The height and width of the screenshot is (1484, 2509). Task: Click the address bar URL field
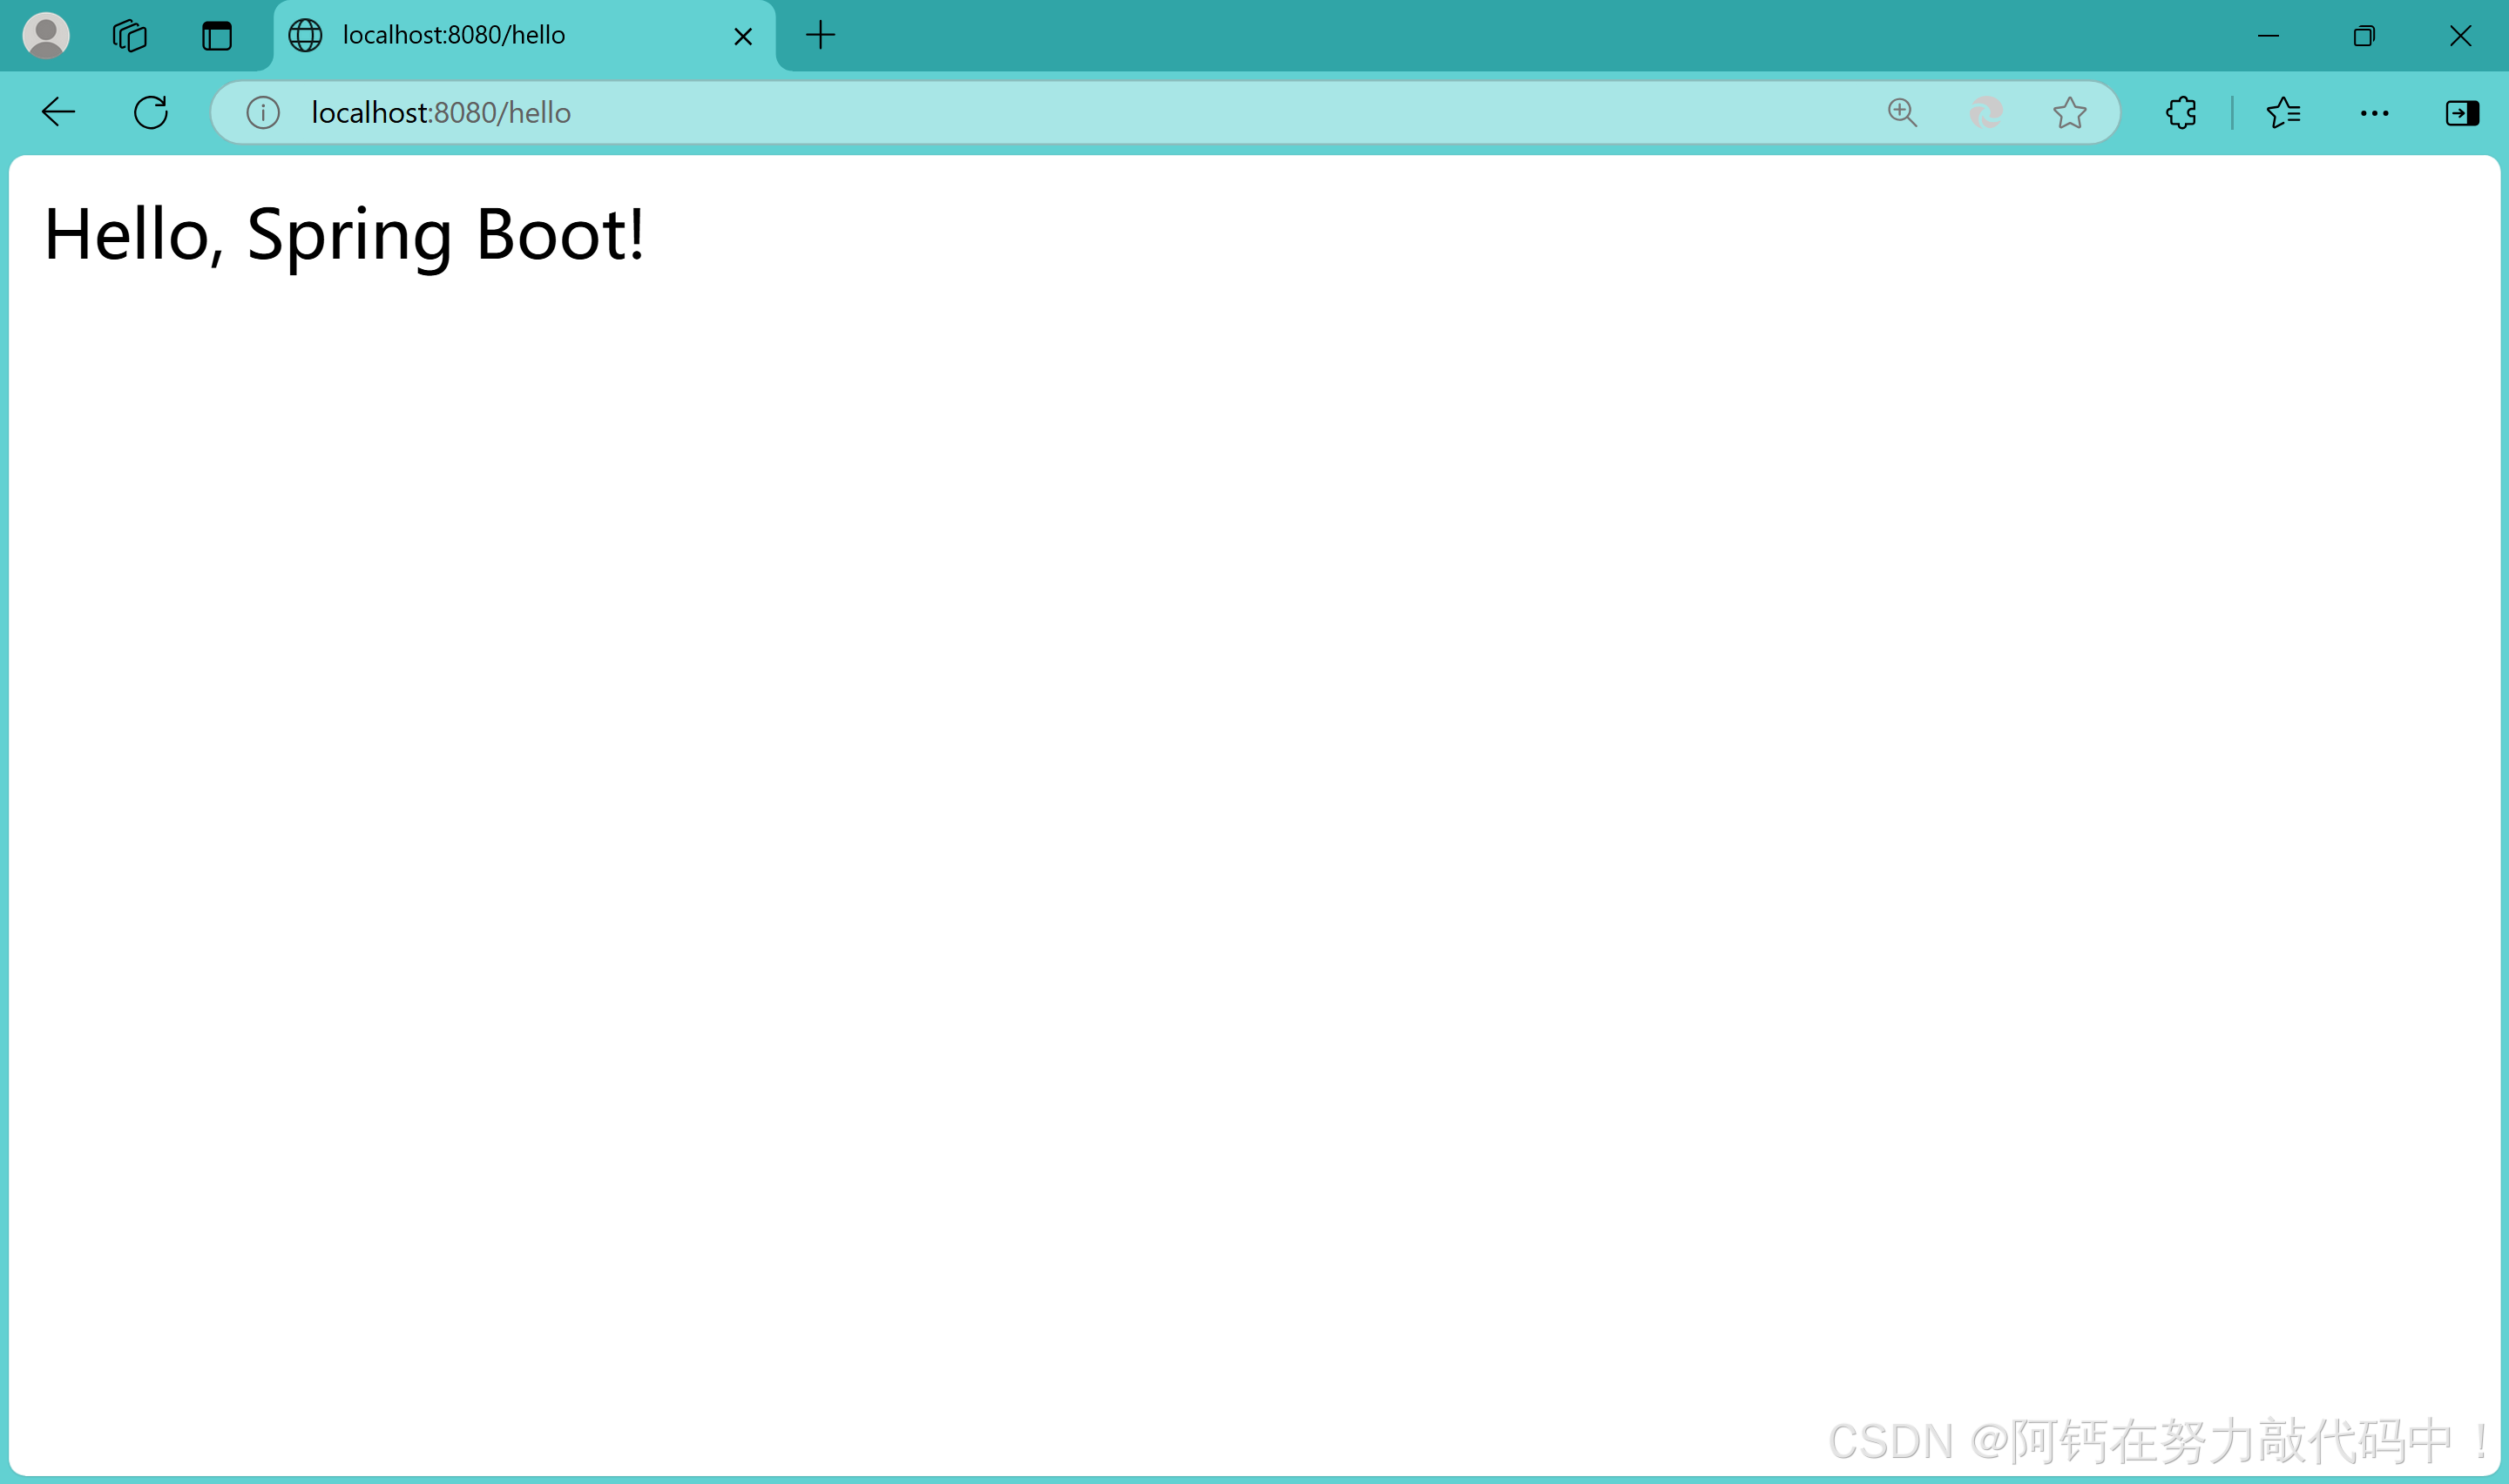coord(1000,113)
